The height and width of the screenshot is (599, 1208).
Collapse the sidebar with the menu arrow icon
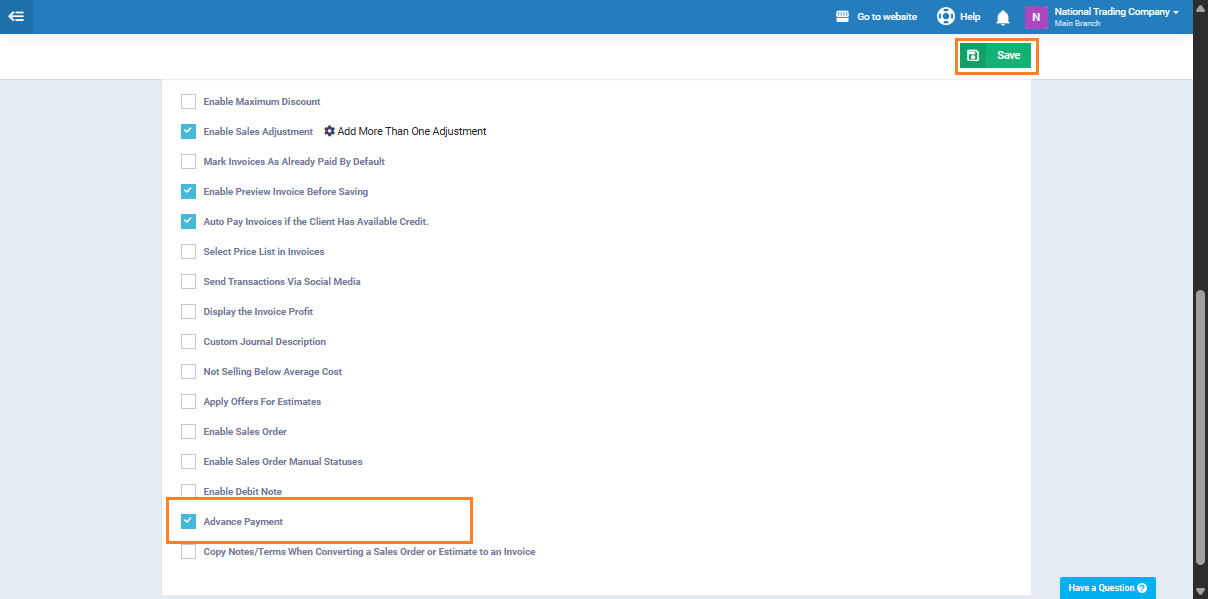point(16,16)
